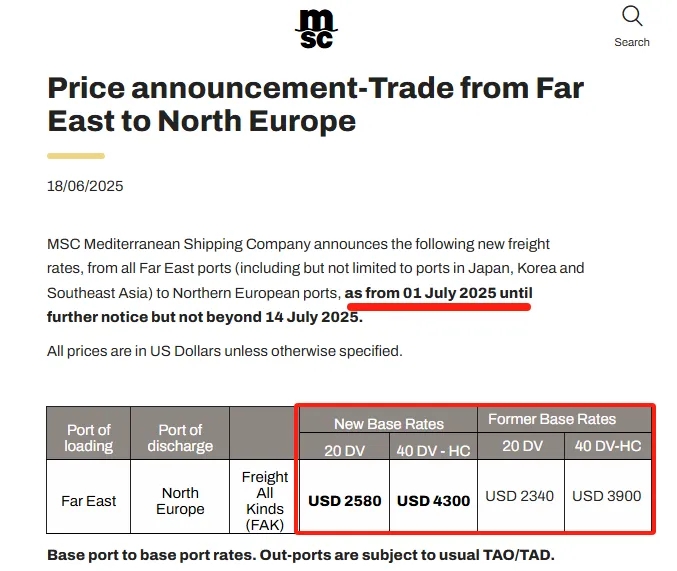The image size is (677, 571).
Task: Click the 18/06/2025 publication date
Action: tap(85, 186)
